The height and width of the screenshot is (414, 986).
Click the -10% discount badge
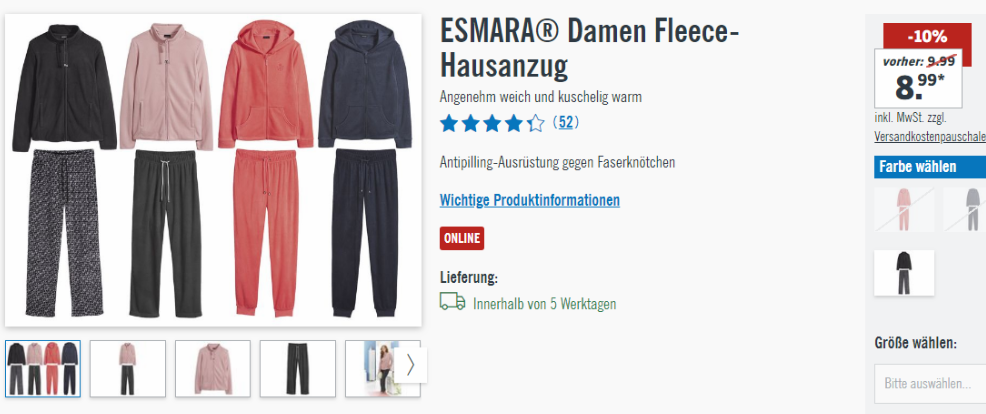point(927,36)
